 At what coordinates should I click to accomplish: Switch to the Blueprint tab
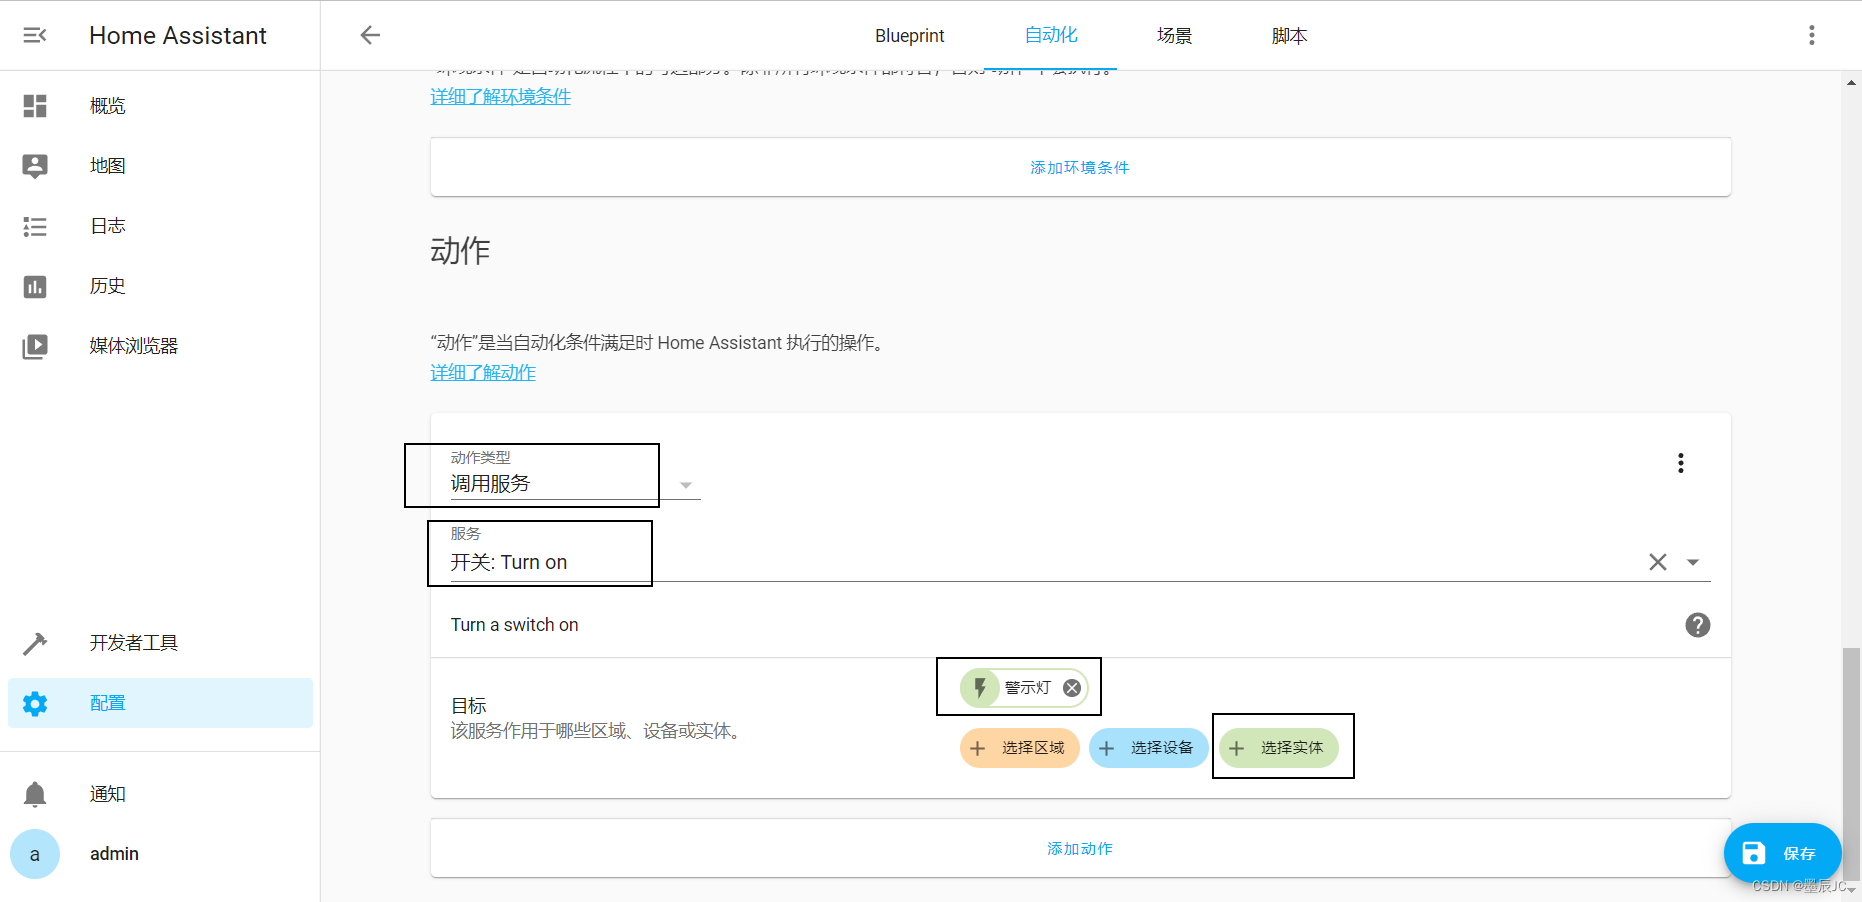[x=909, y=36]
